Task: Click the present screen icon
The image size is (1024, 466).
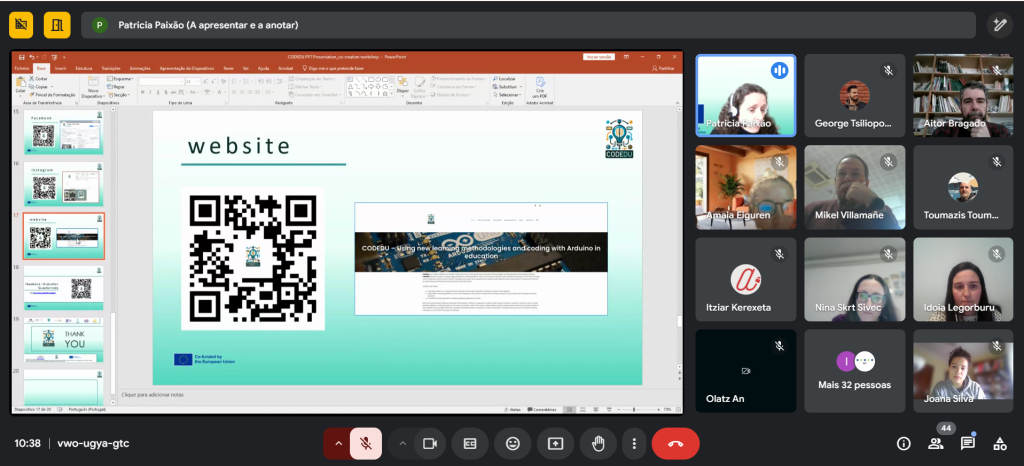Action: point(556,443)
